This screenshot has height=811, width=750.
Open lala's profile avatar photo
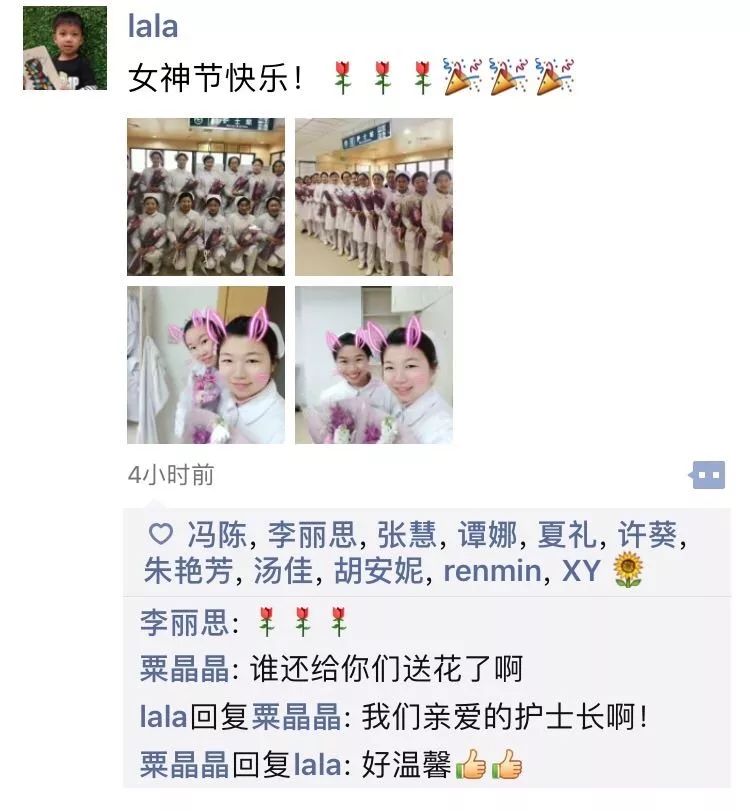pyautogui.click(x=65, y=48)
